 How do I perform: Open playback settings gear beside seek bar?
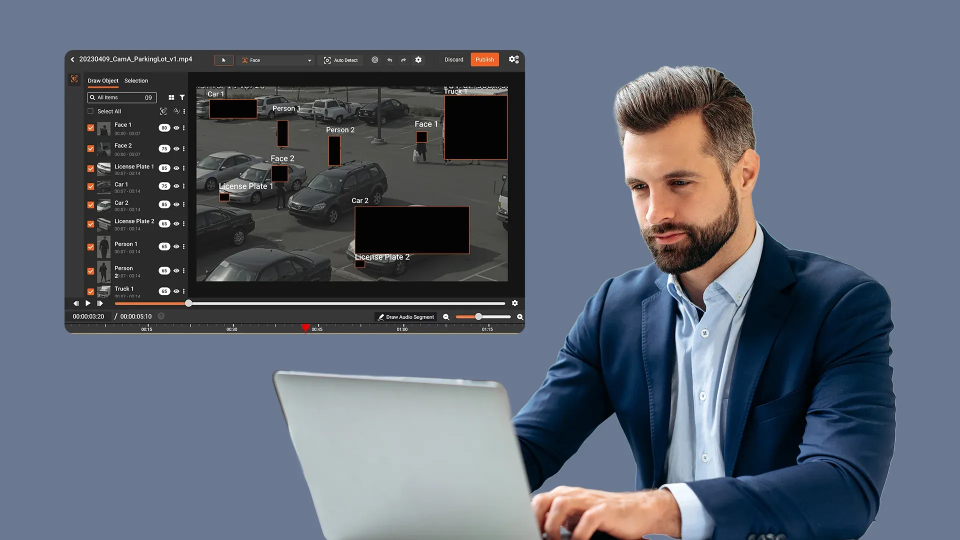point(515,303)
